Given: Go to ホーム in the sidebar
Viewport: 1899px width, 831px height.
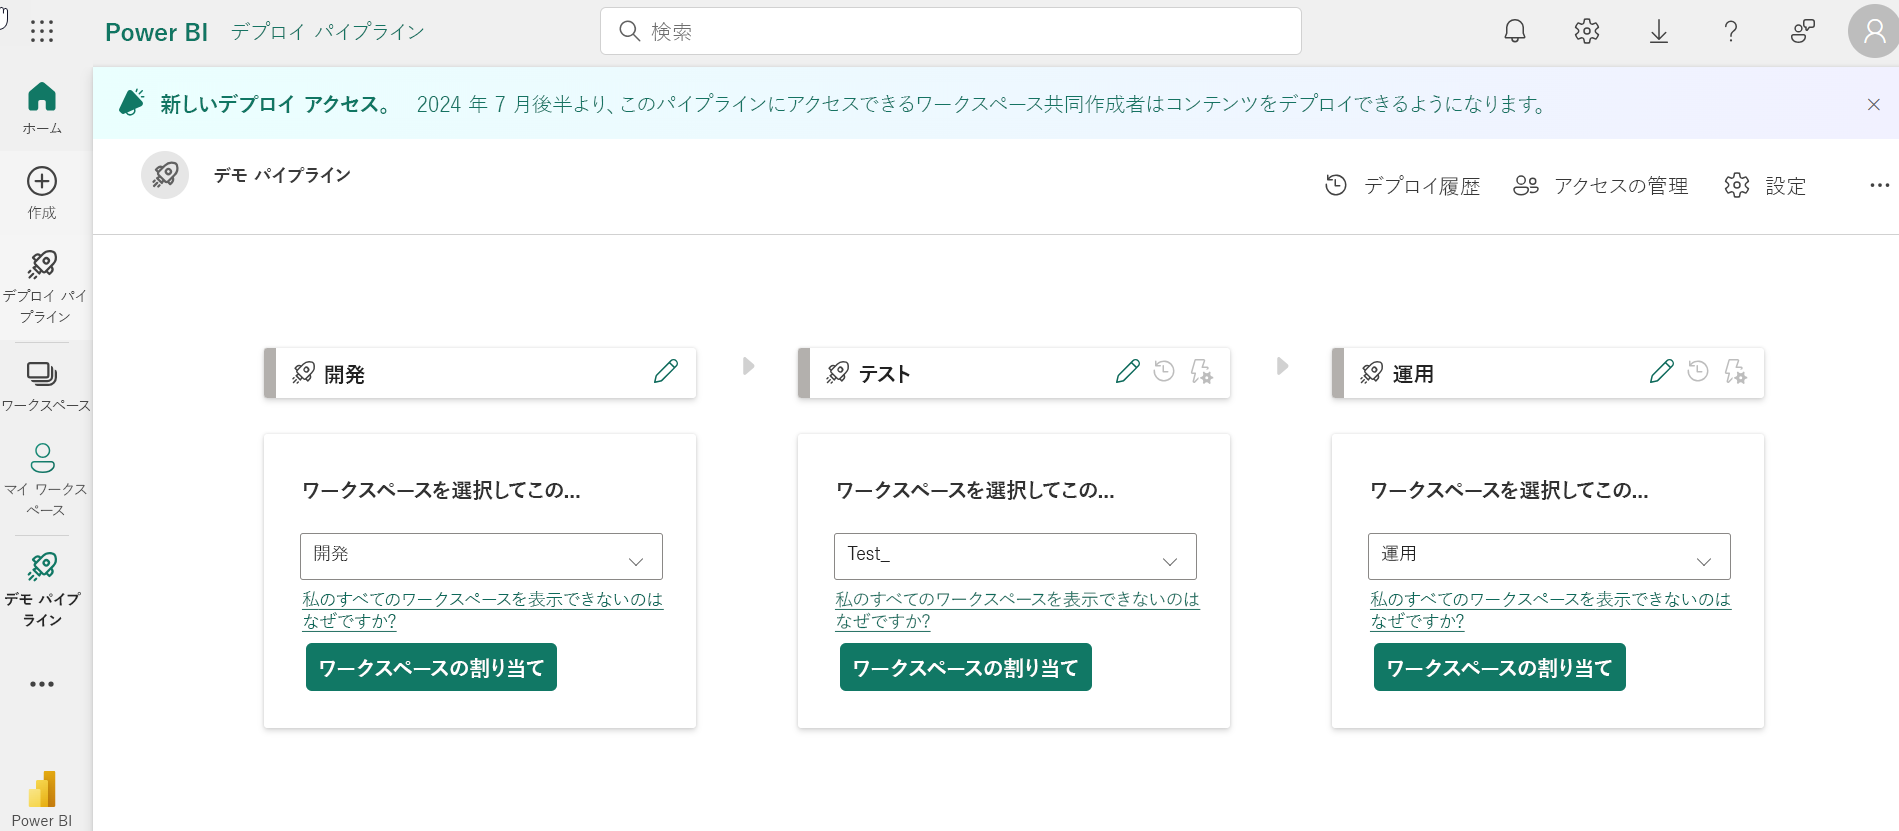Looking at the screenshot, I should coord(42,108).
